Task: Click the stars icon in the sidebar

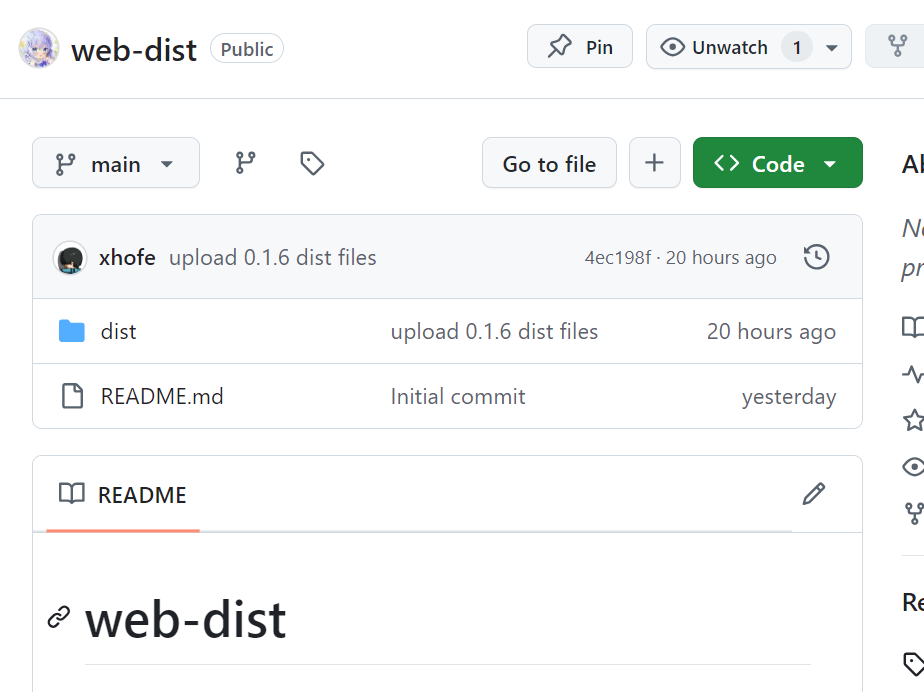Action: 913,420
